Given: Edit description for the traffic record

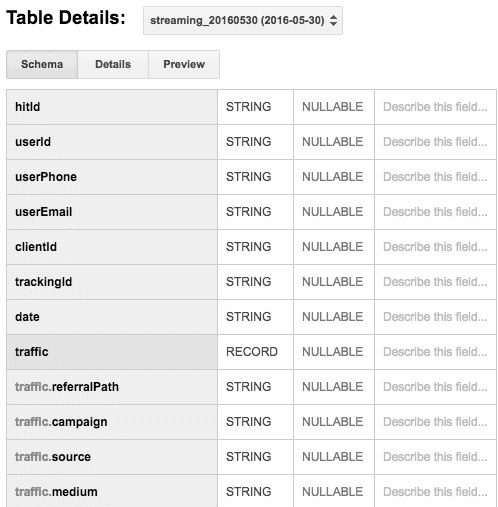Looking at the screenshot, I should coord(435,352).
